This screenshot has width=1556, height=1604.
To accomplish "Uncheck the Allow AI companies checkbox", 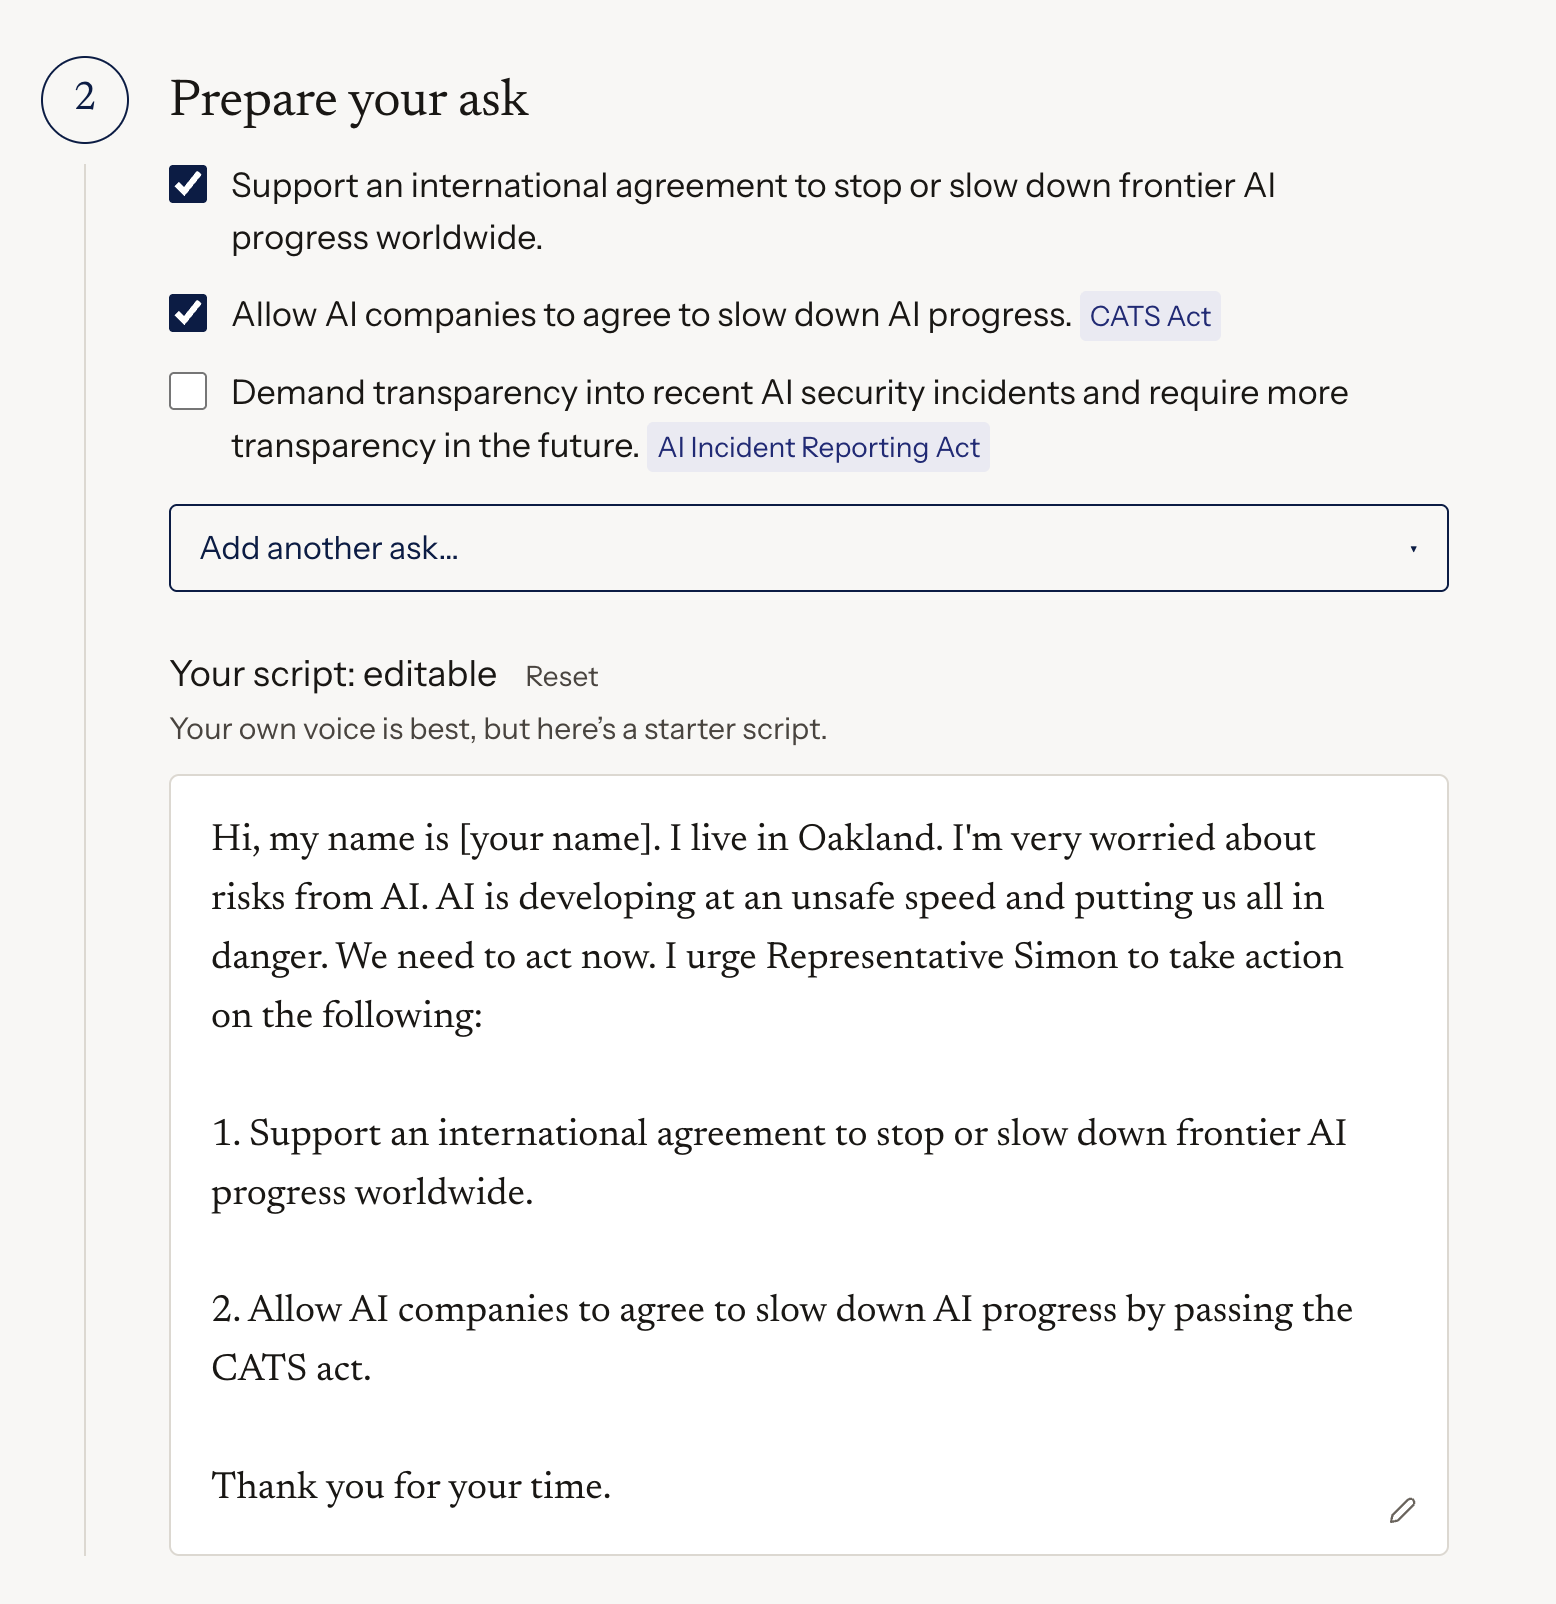I will pos(188,313).
